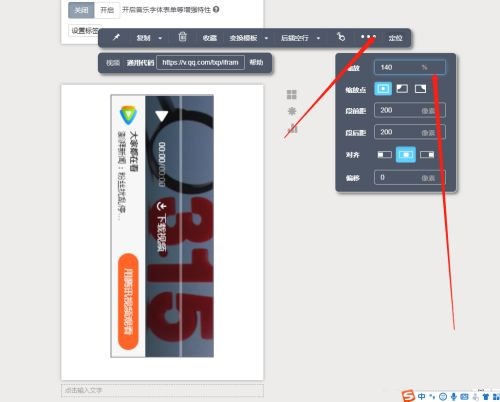Click the trash can delete icon

coord(182,37)
